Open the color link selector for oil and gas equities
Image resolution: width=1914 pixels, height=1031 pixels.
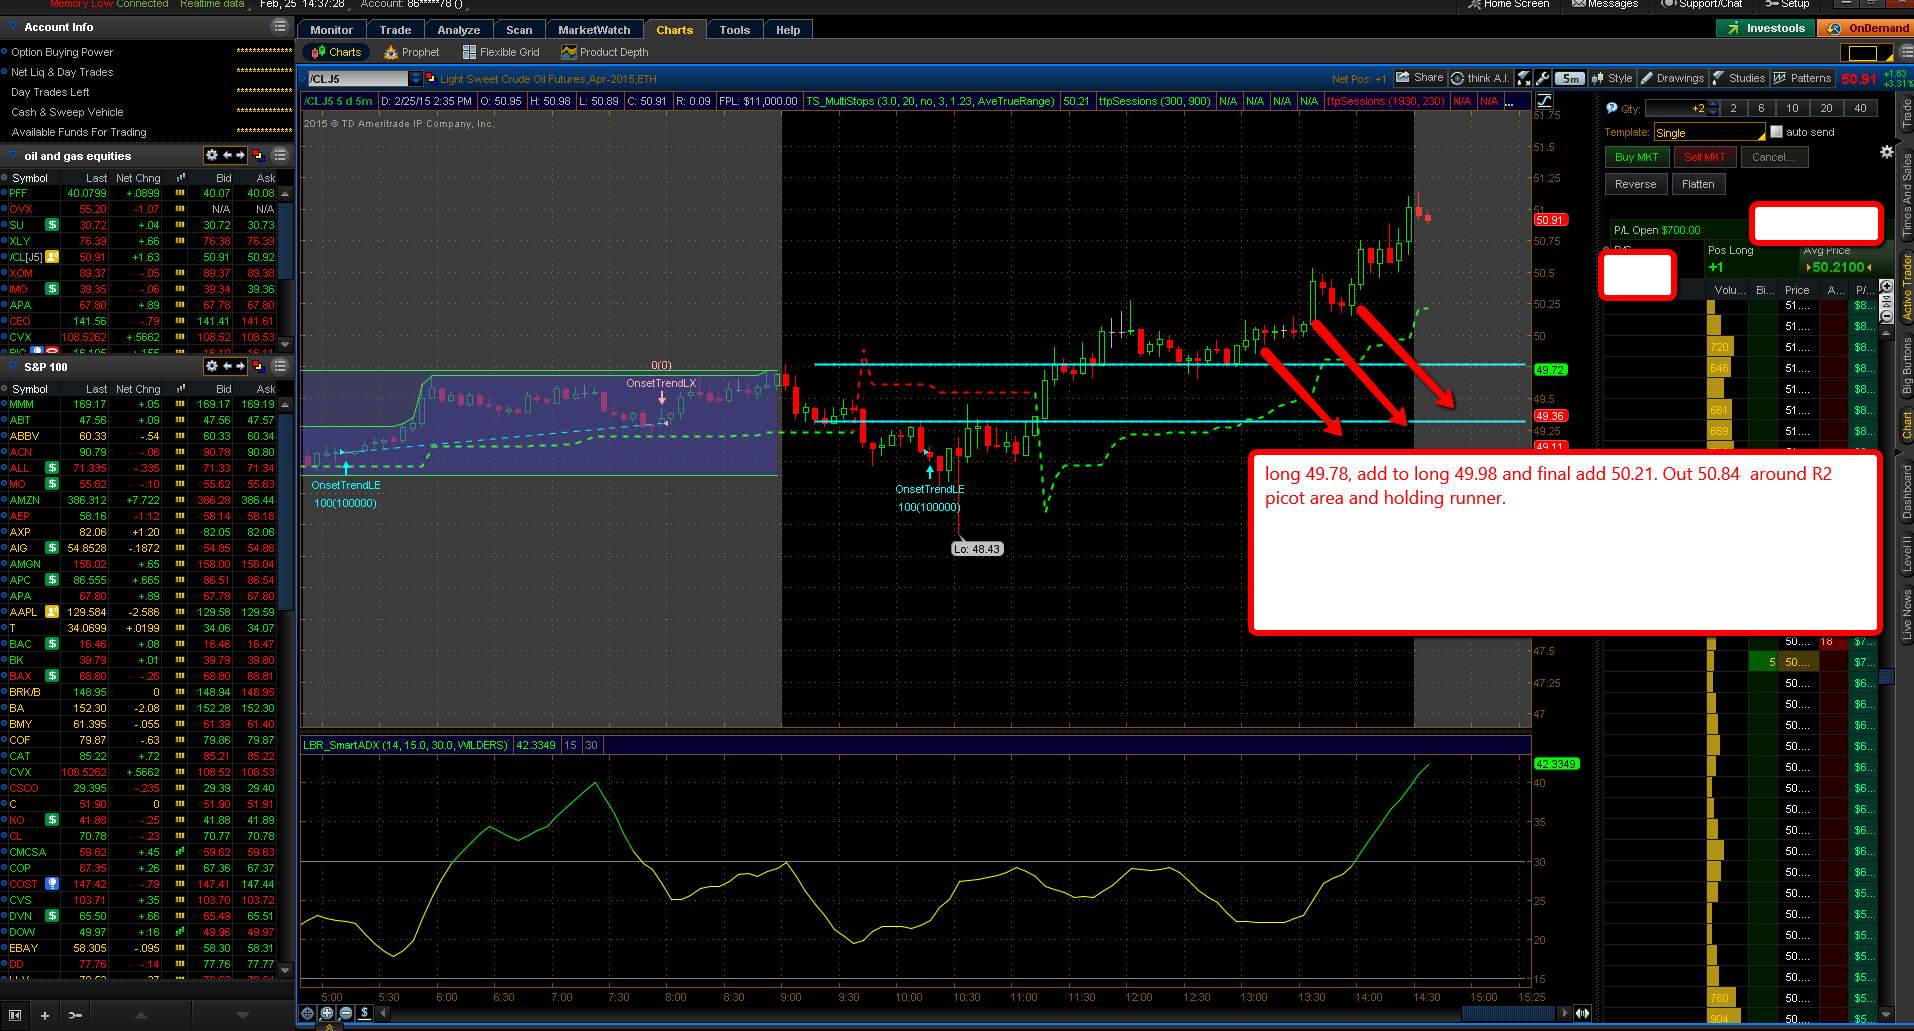coord(258,155)
